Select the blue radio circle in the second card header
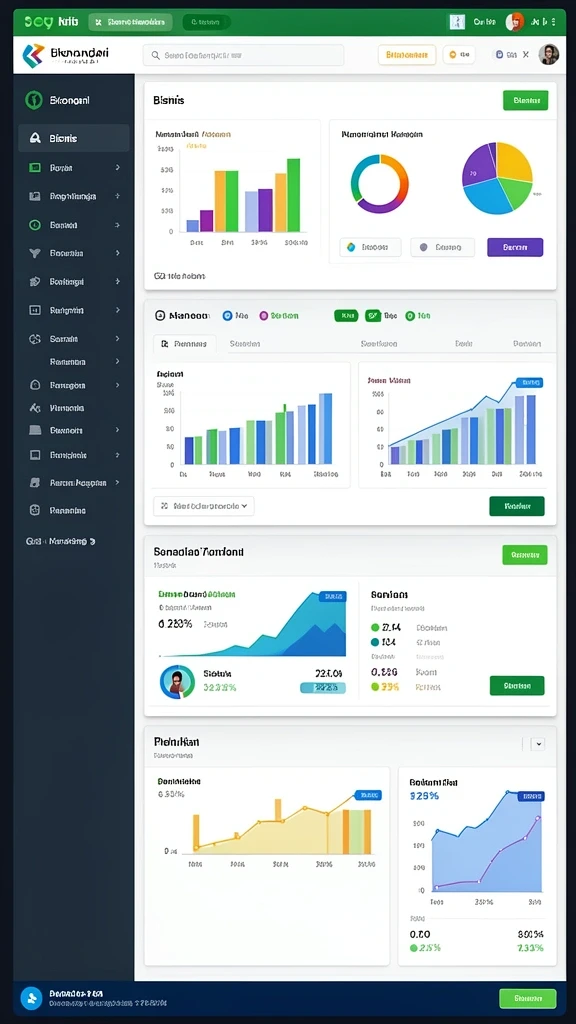This screenshot has width=576, height=1024. 227,315
